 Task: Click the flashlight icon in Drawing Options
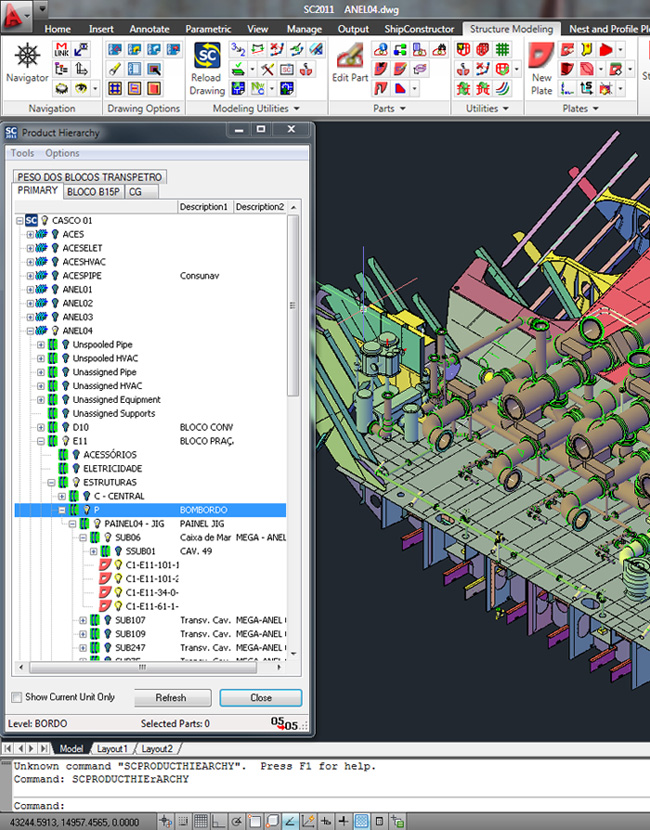click(115, 69)
